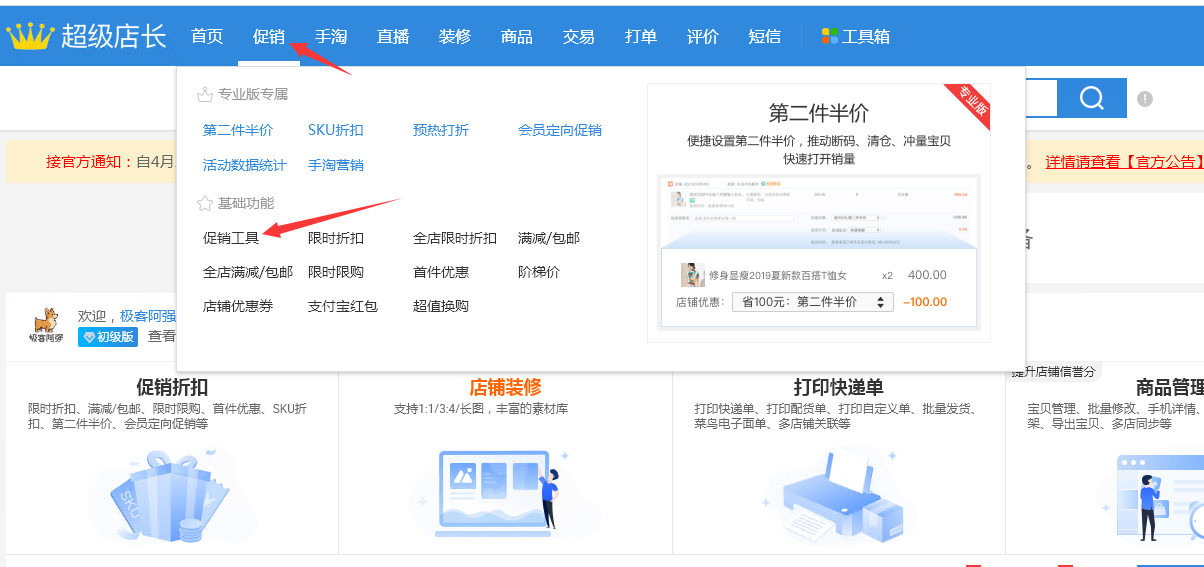The image size is (1204, 567).
Task: Click the 专业版专属 section heading
Action: click(253, 94)
